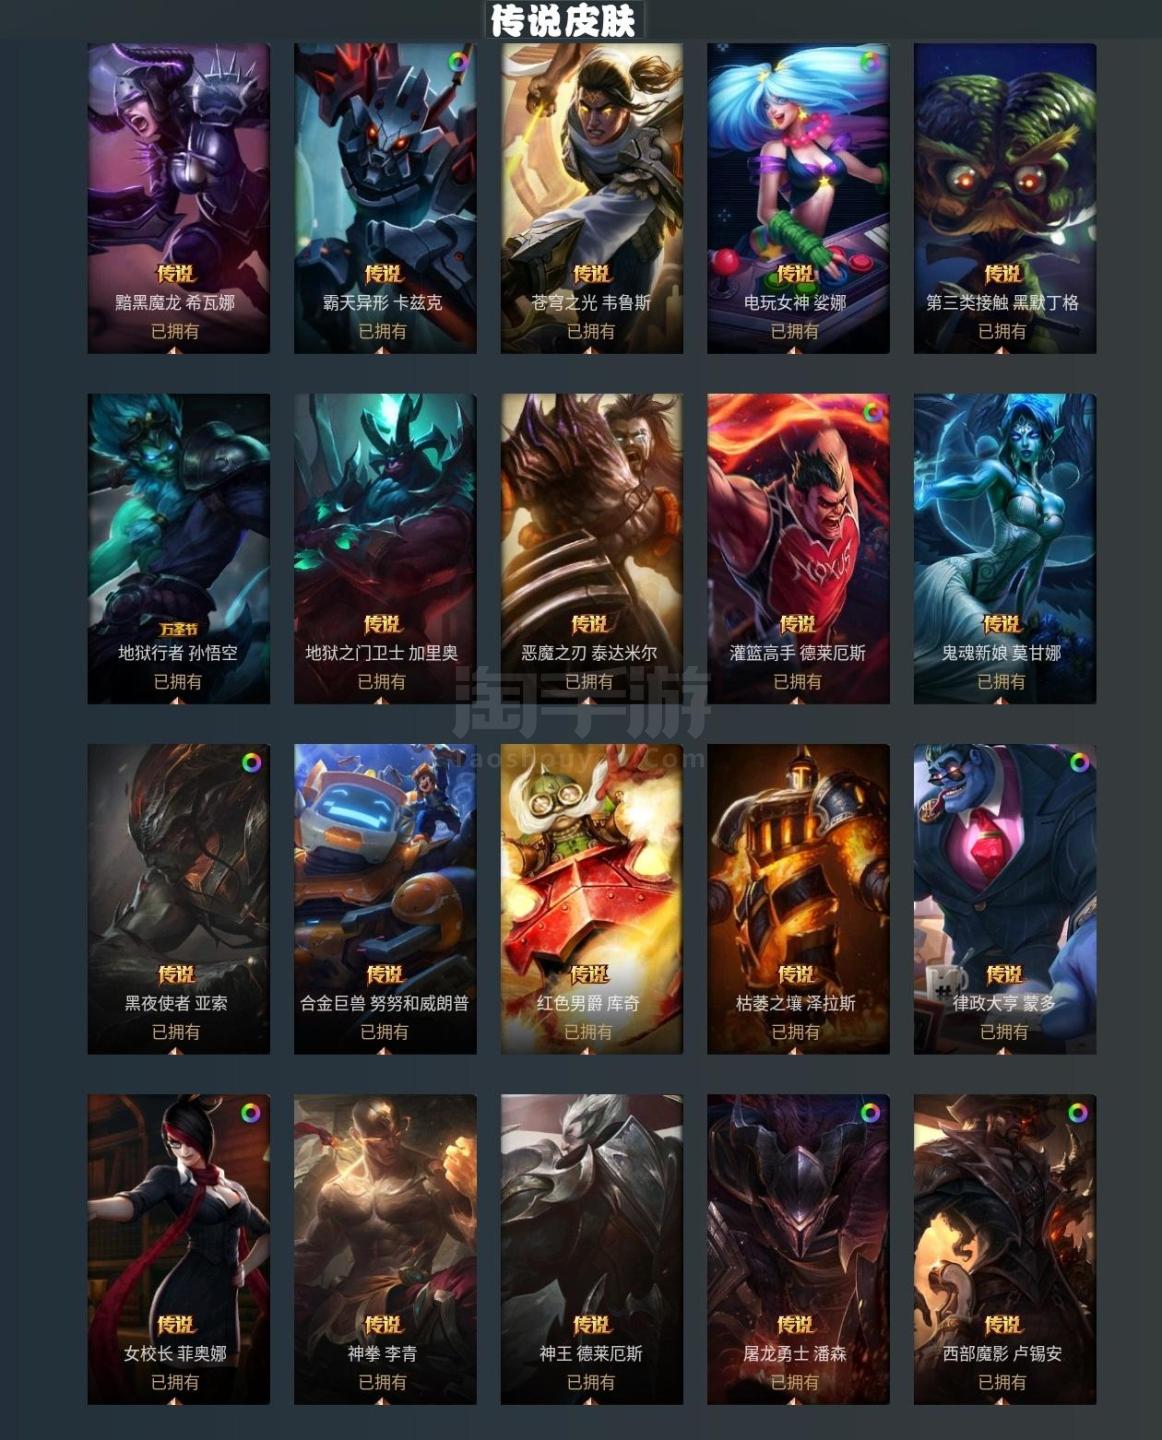1162x1440 pixels.
Task: Open 红色男爵 库奇 skin card
Action: point(592,898)
